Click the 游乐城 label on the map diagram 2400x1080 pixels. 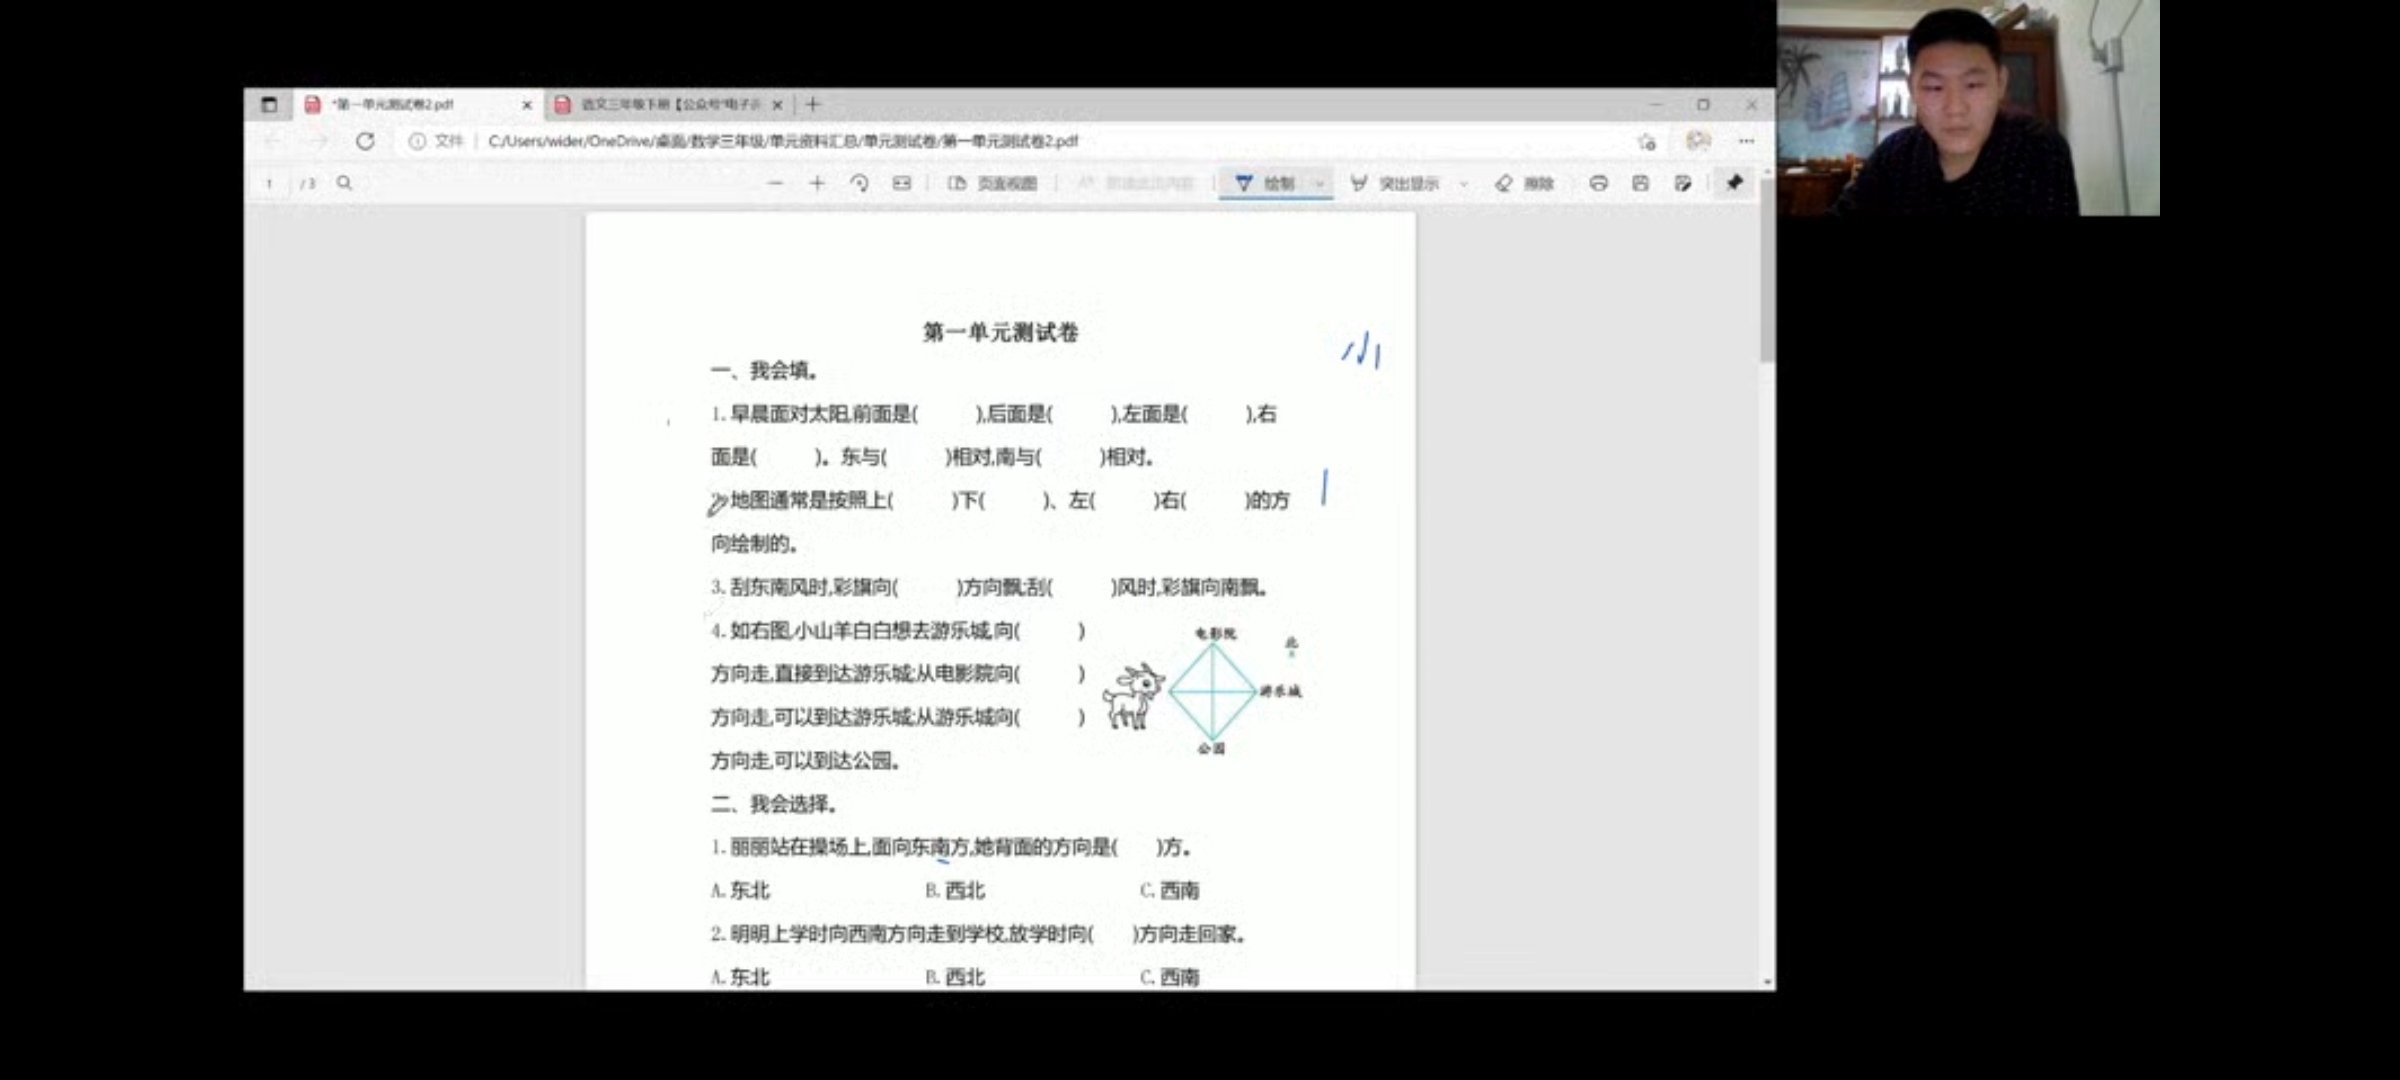pos(1281,691)
